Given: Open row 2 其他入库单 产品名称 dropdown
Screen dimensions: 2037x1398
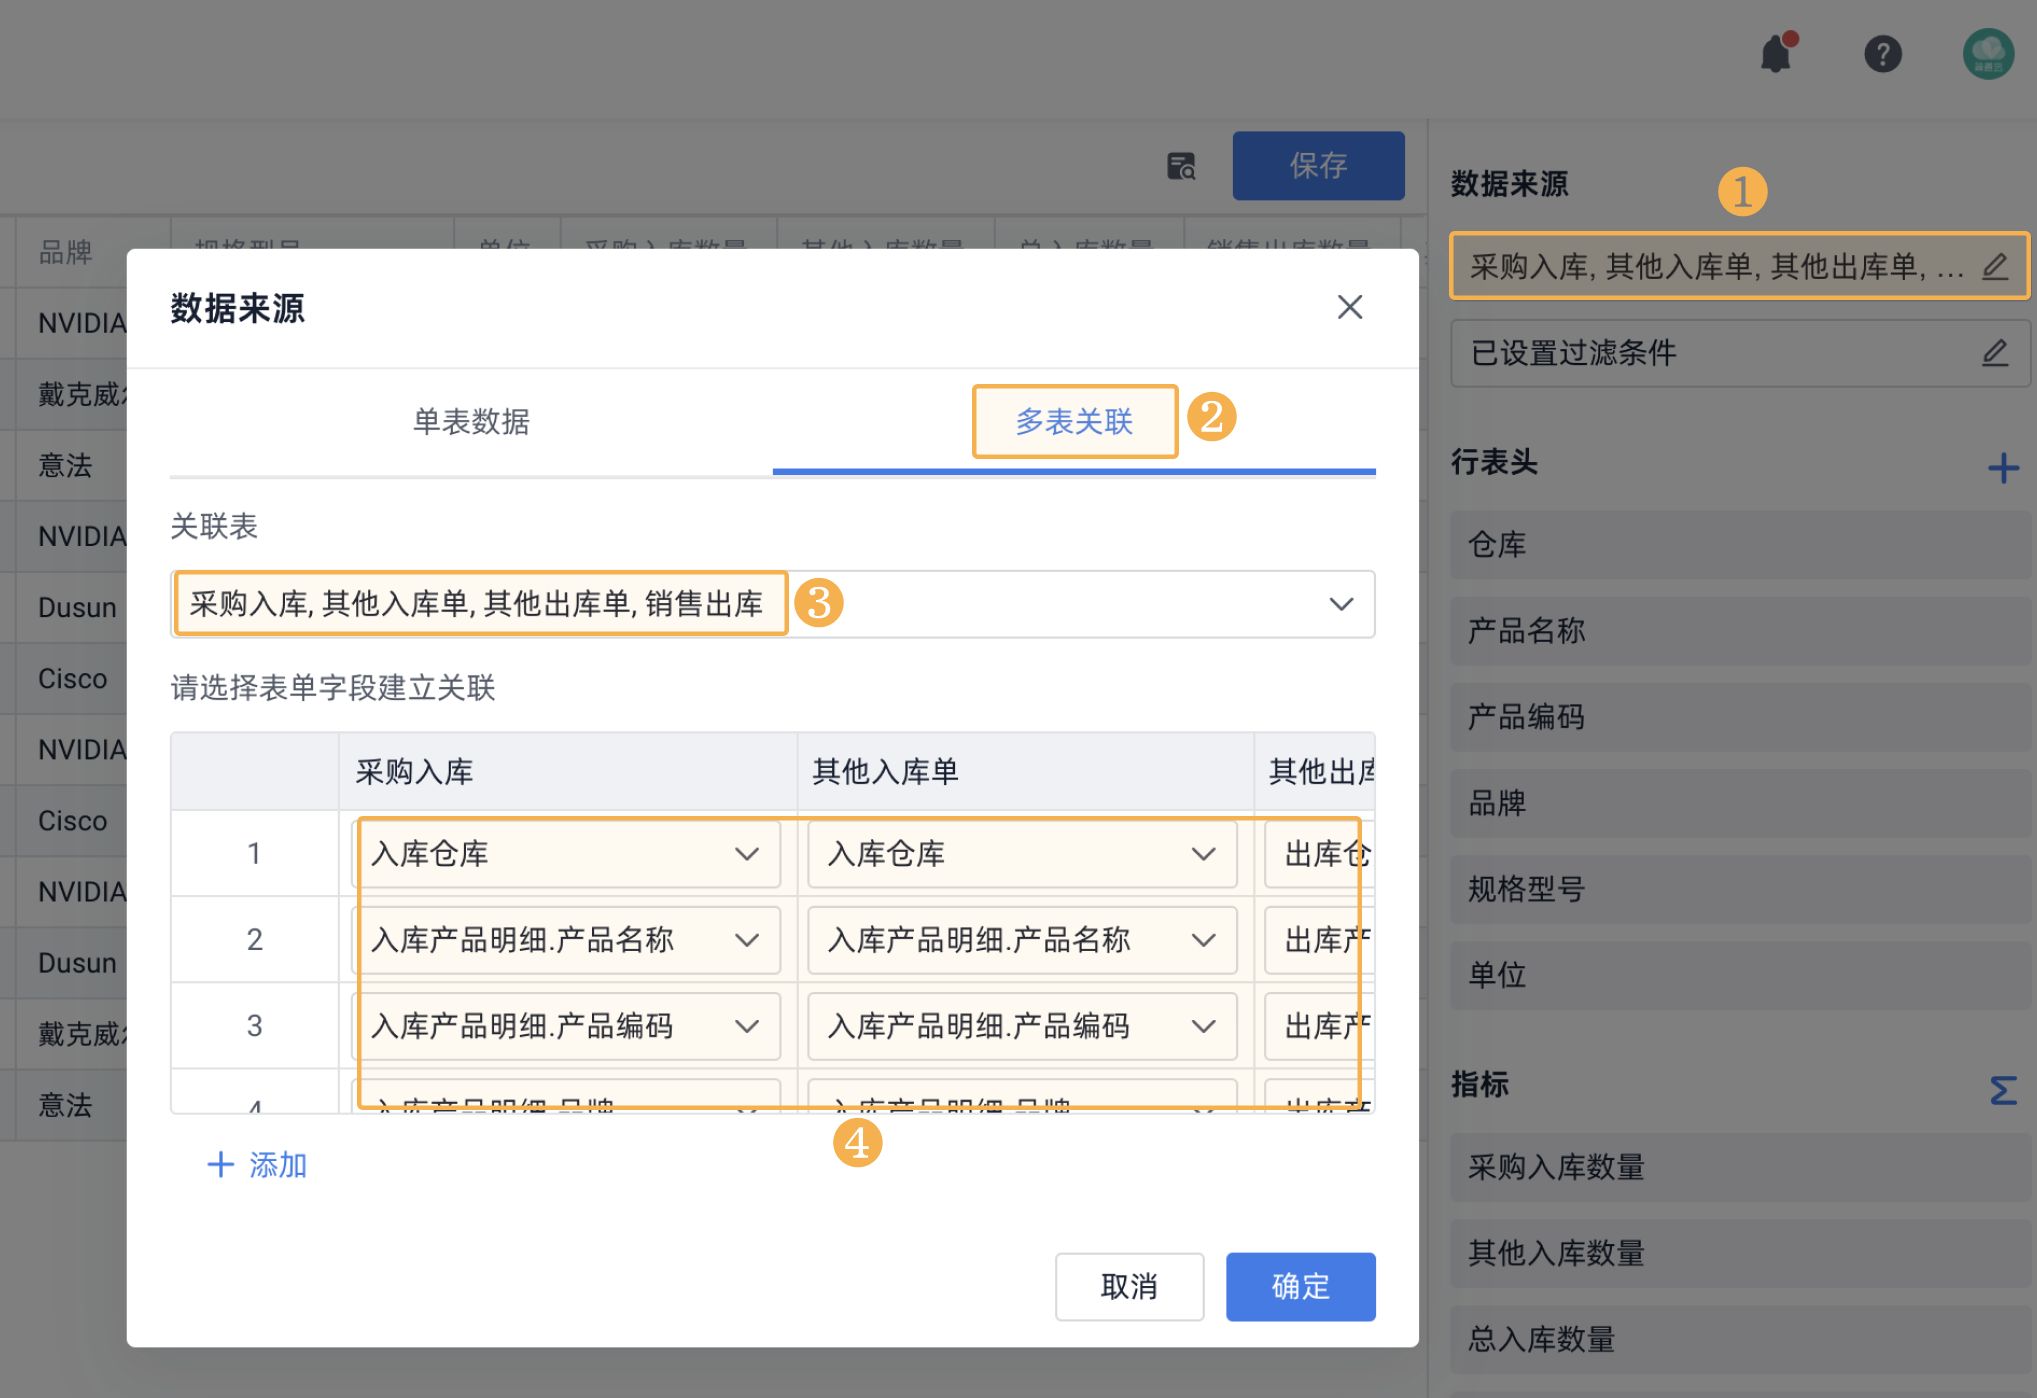Looking at the screenshot, I should (x=1021, y=940).
